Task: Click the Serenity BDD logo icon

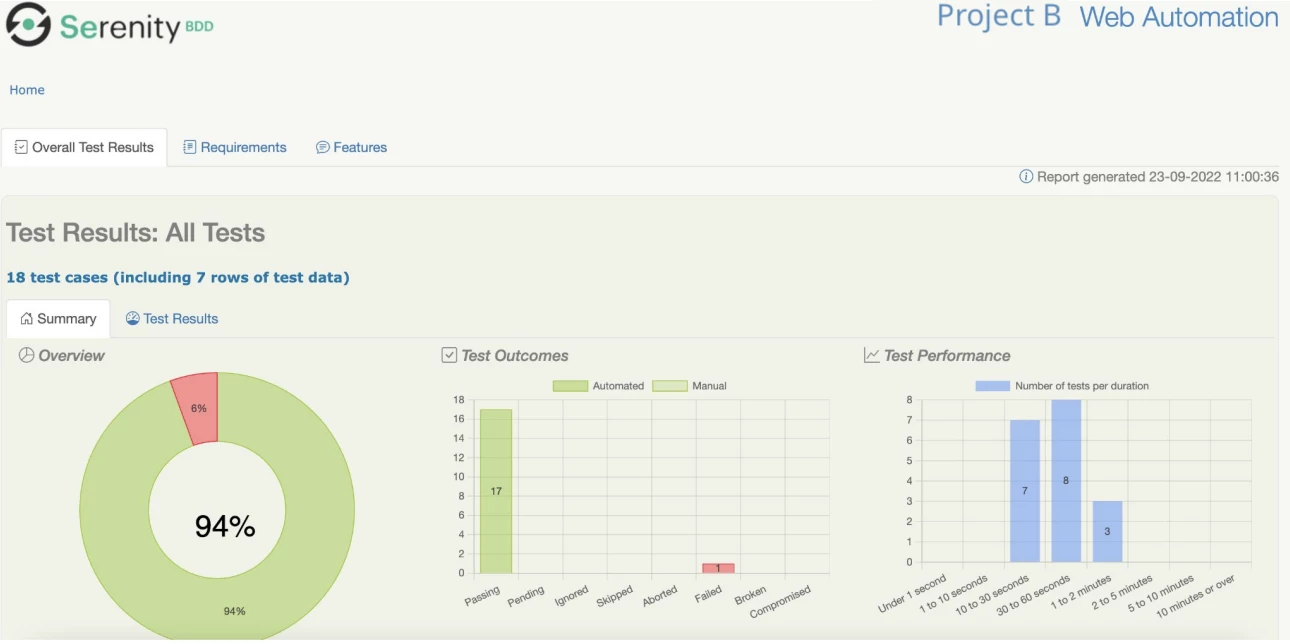Action: (x=28, y=24)
